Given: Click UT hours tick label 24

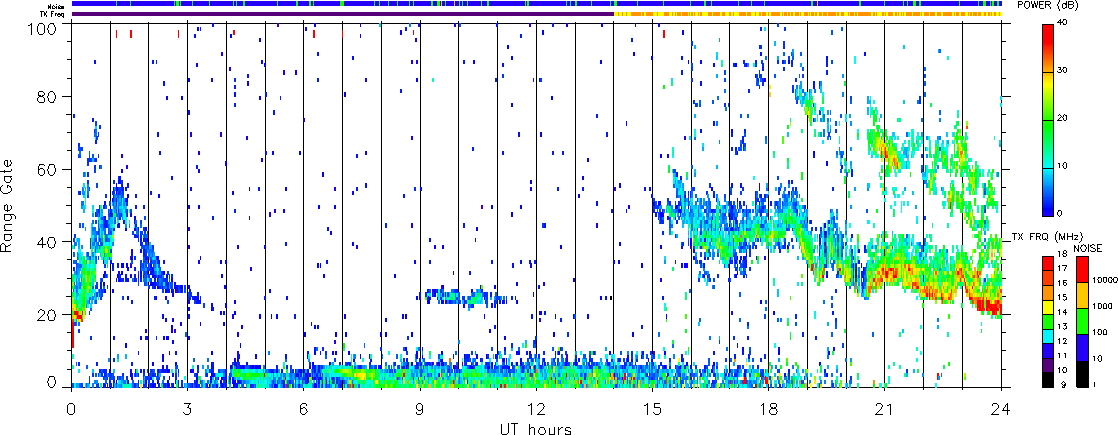Looking at the screenshot, I should (x=1001, y=409).
